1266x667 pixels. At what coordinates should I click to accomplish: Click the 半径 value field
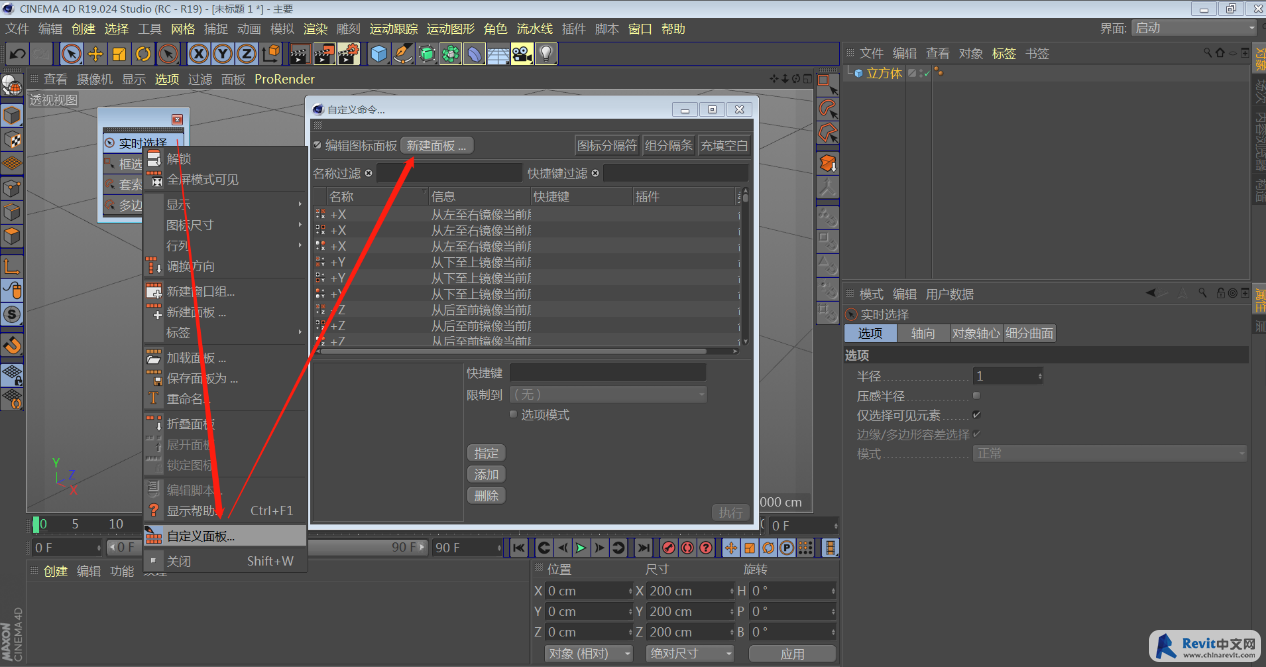(x=1008, y=376)
